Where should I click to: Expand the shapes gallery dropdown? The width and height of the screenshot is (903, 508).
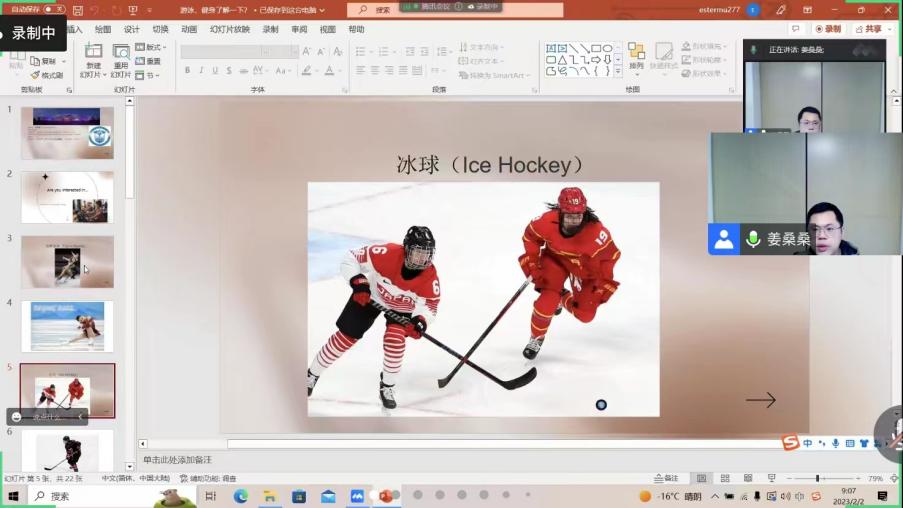click(618, 73)
